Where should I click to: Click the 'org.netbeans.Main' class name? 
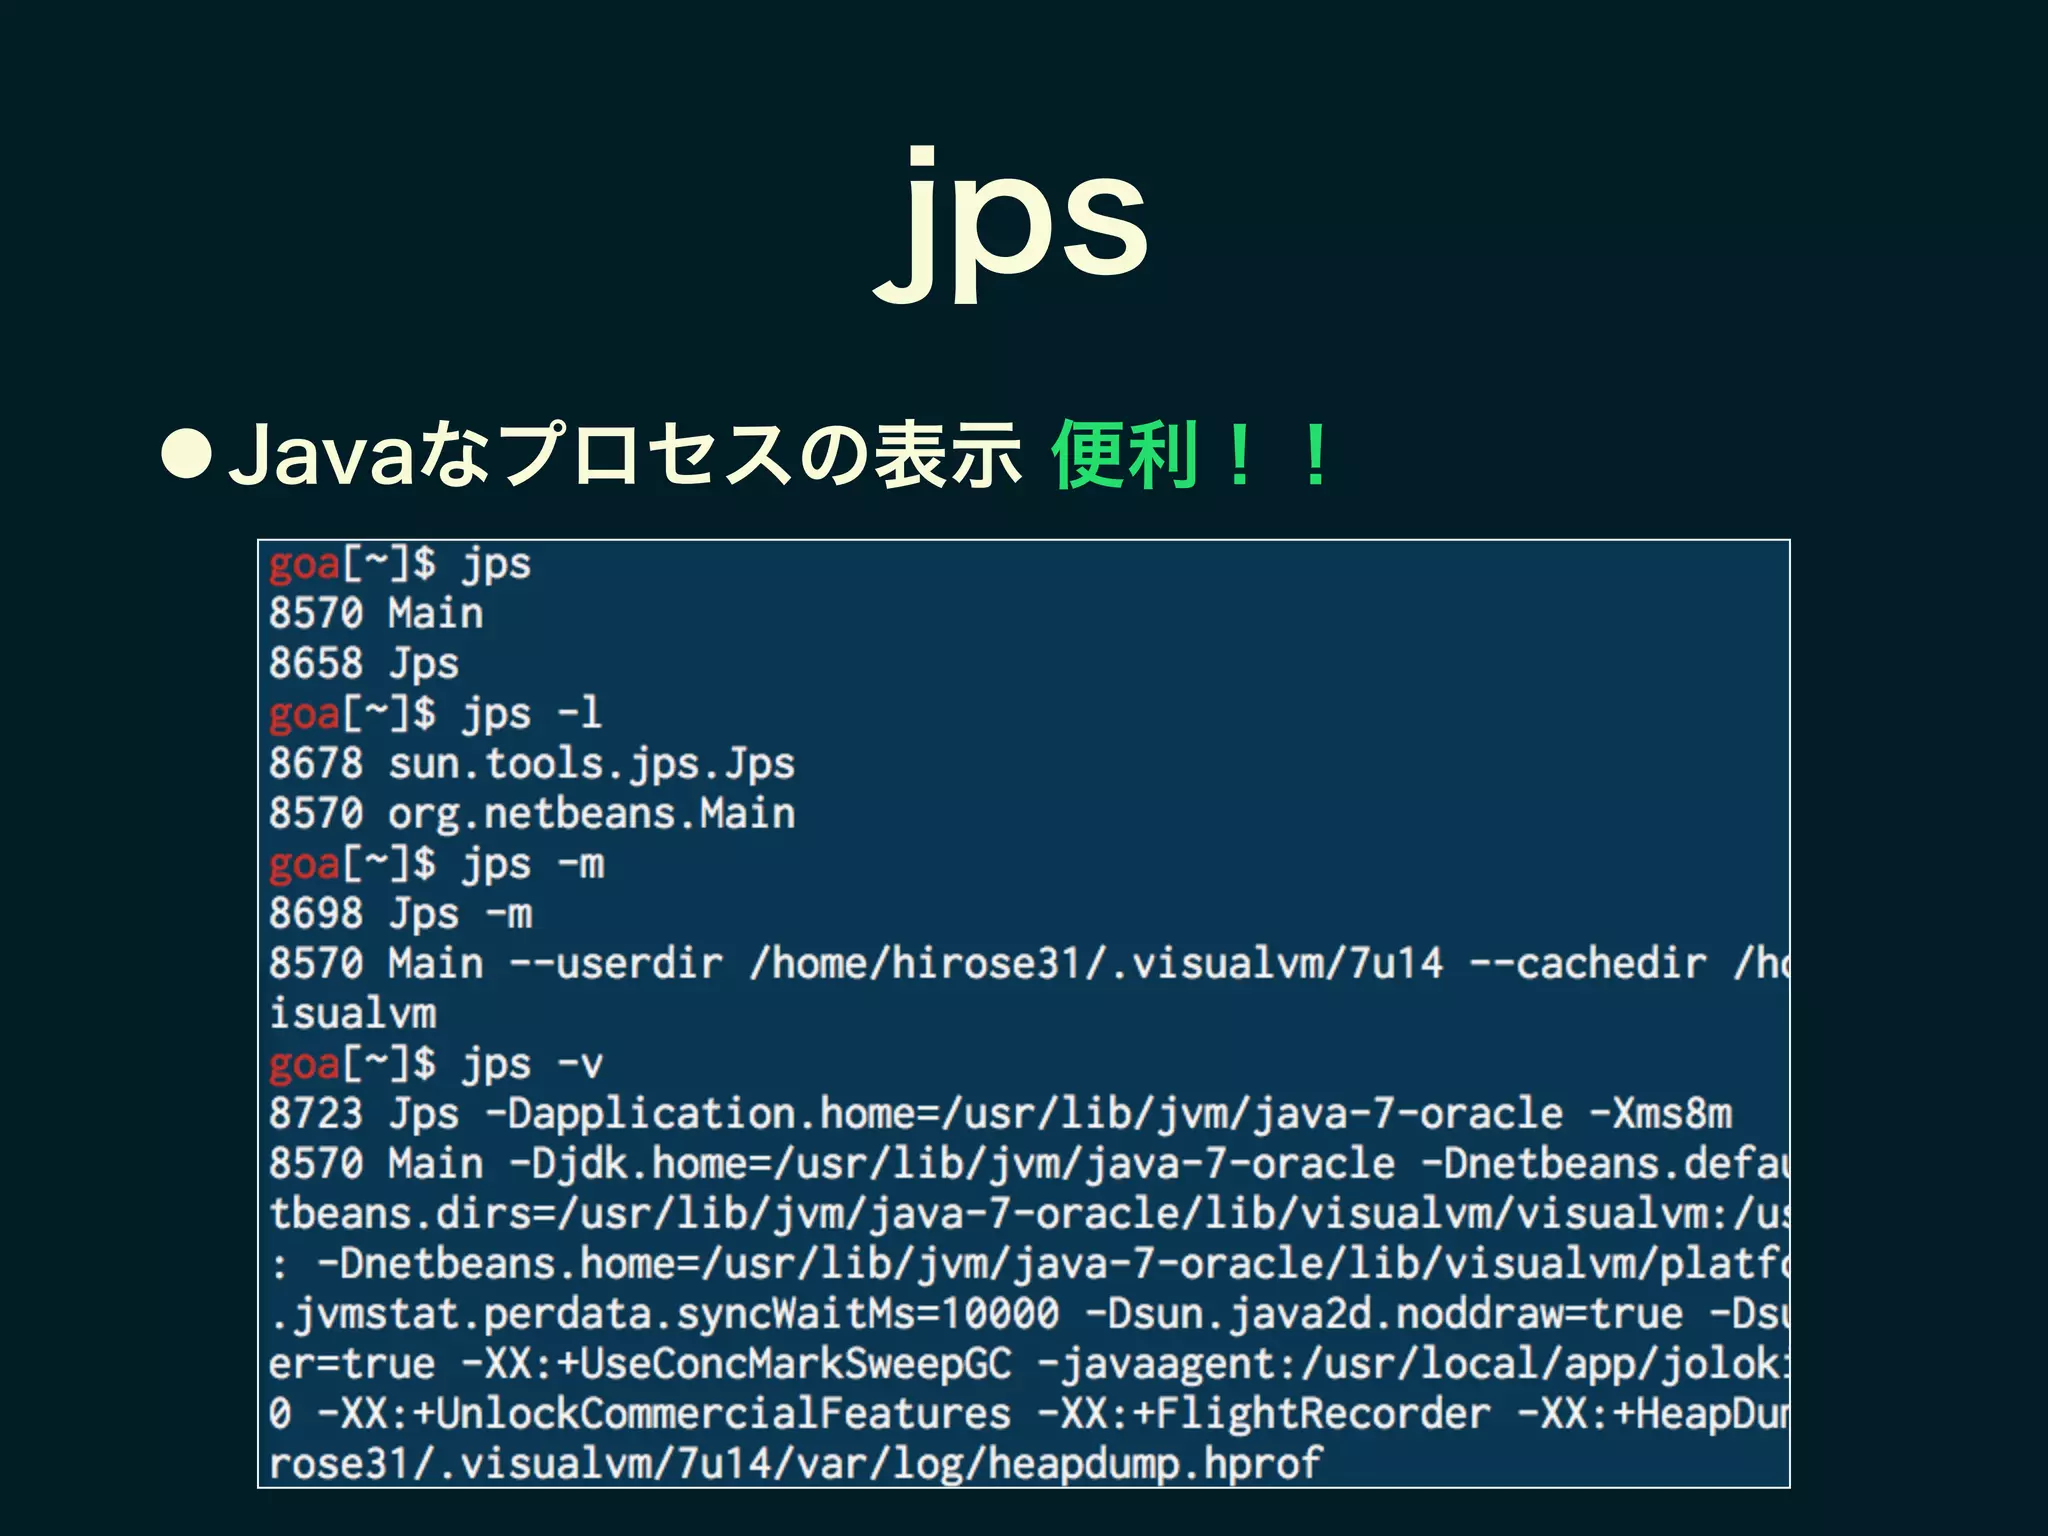591,814
